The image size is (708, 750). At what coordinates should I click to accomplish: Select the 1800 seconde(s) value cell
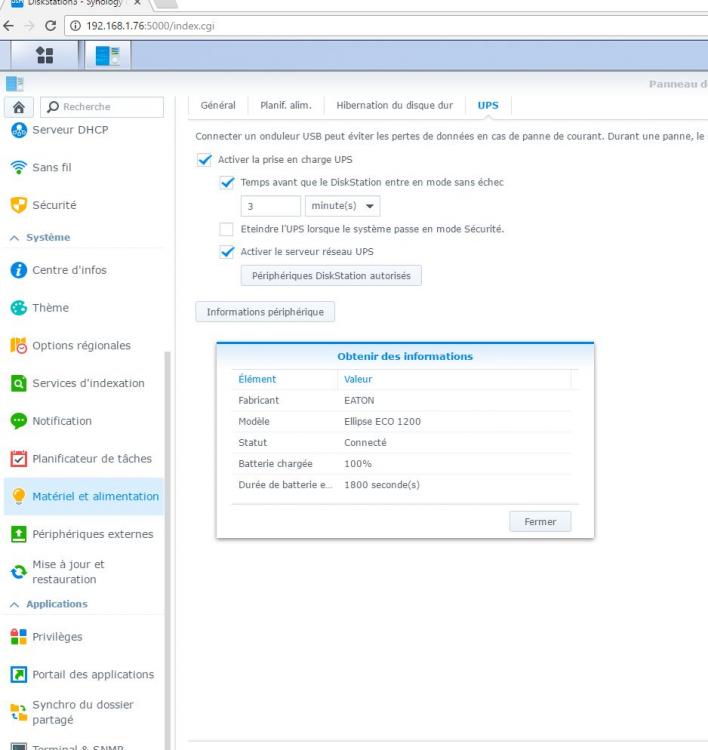382,485
